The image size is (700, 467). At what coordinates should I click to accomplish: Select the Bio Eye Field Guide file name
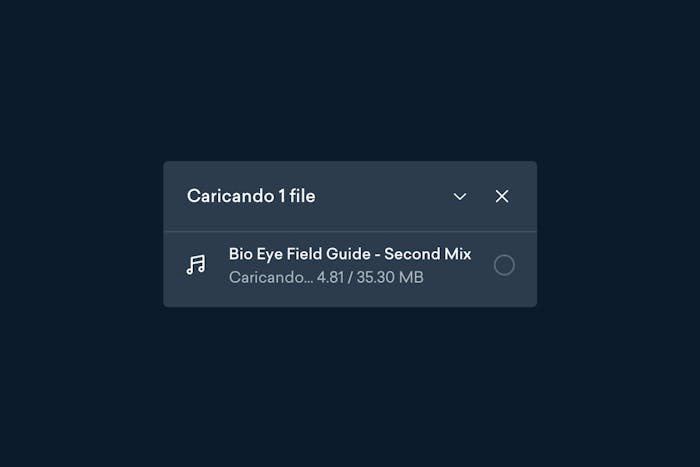point(350,254)
